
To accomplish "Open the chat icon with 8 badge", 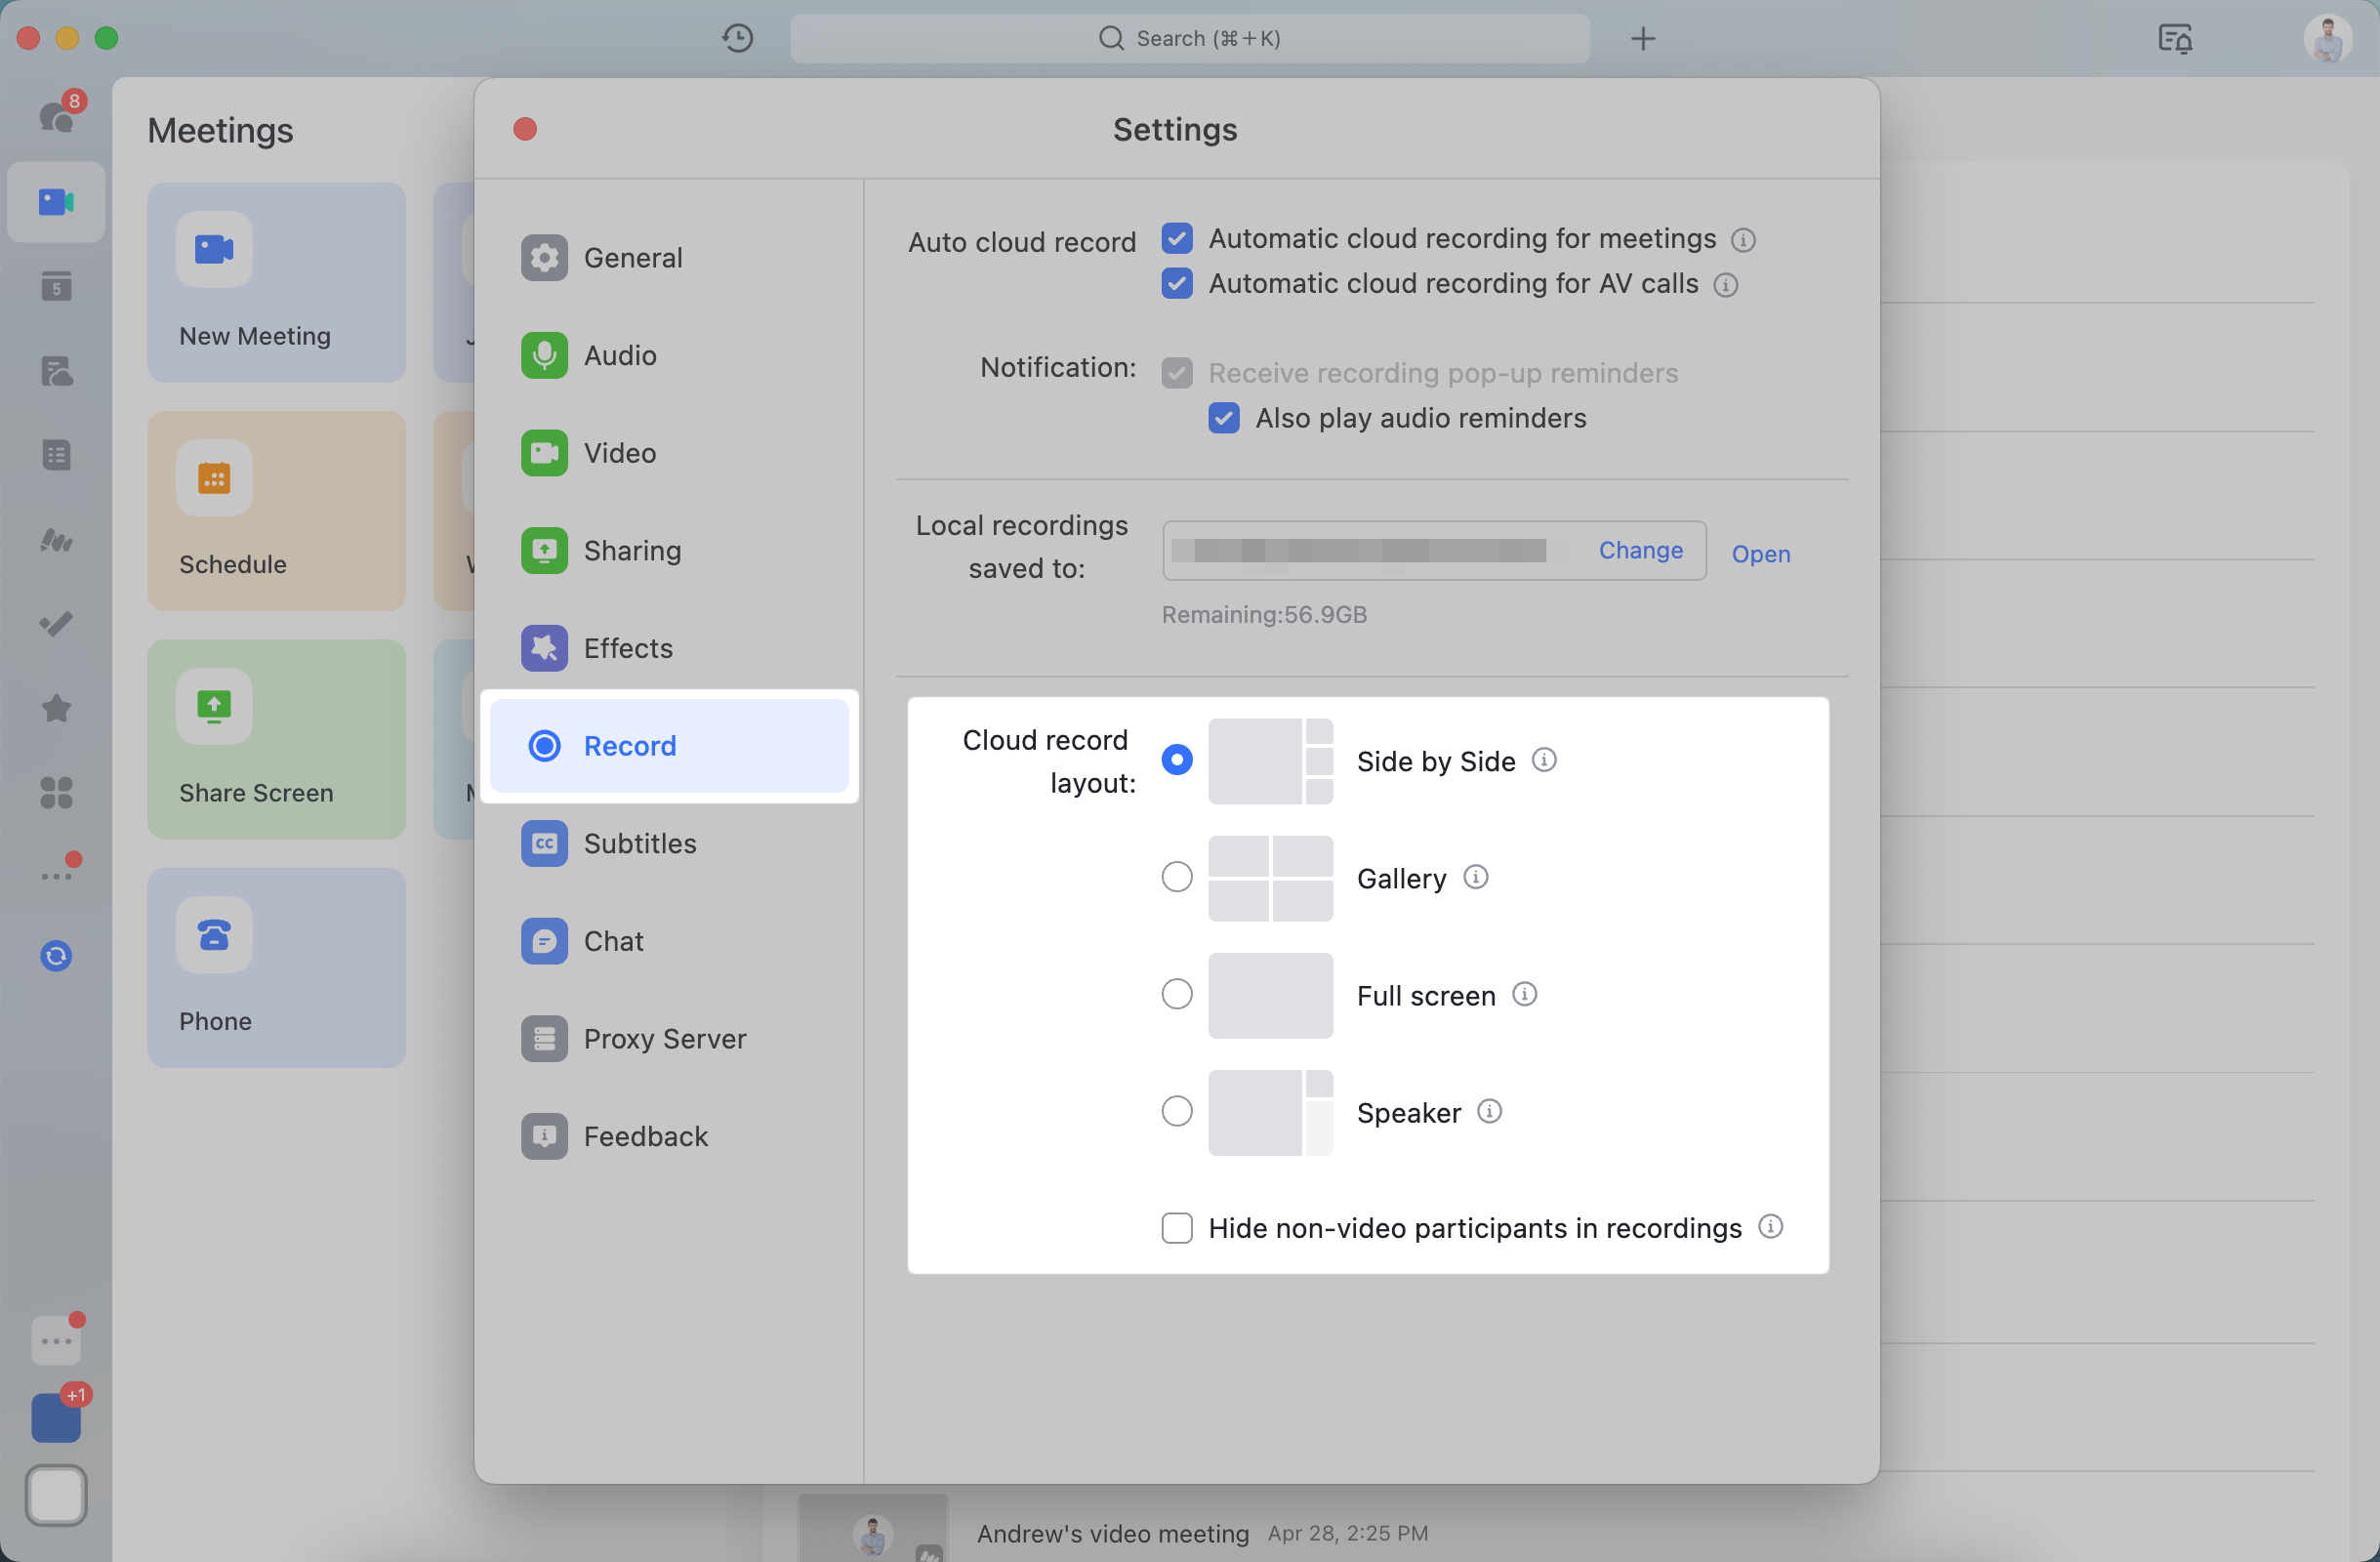I will click(57, 116).
